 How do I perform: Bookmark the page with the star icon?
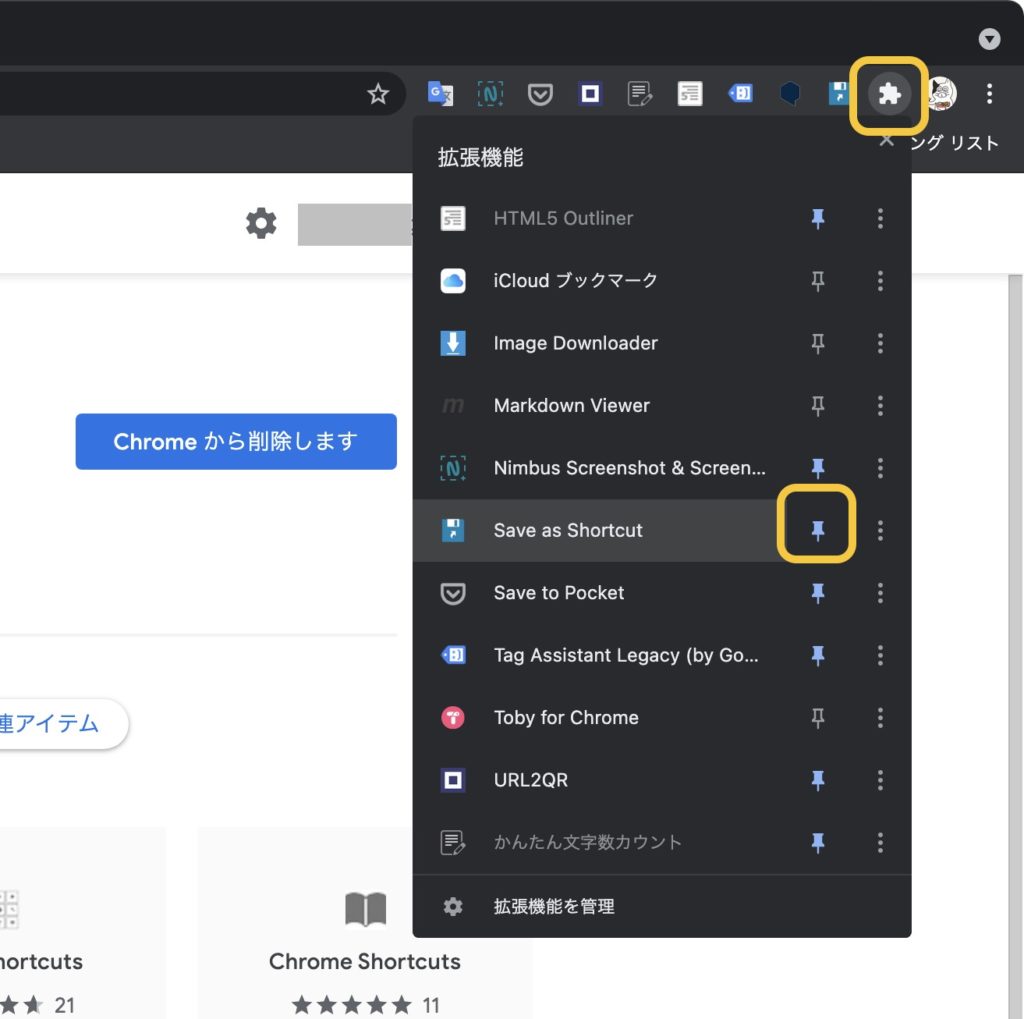378,93
